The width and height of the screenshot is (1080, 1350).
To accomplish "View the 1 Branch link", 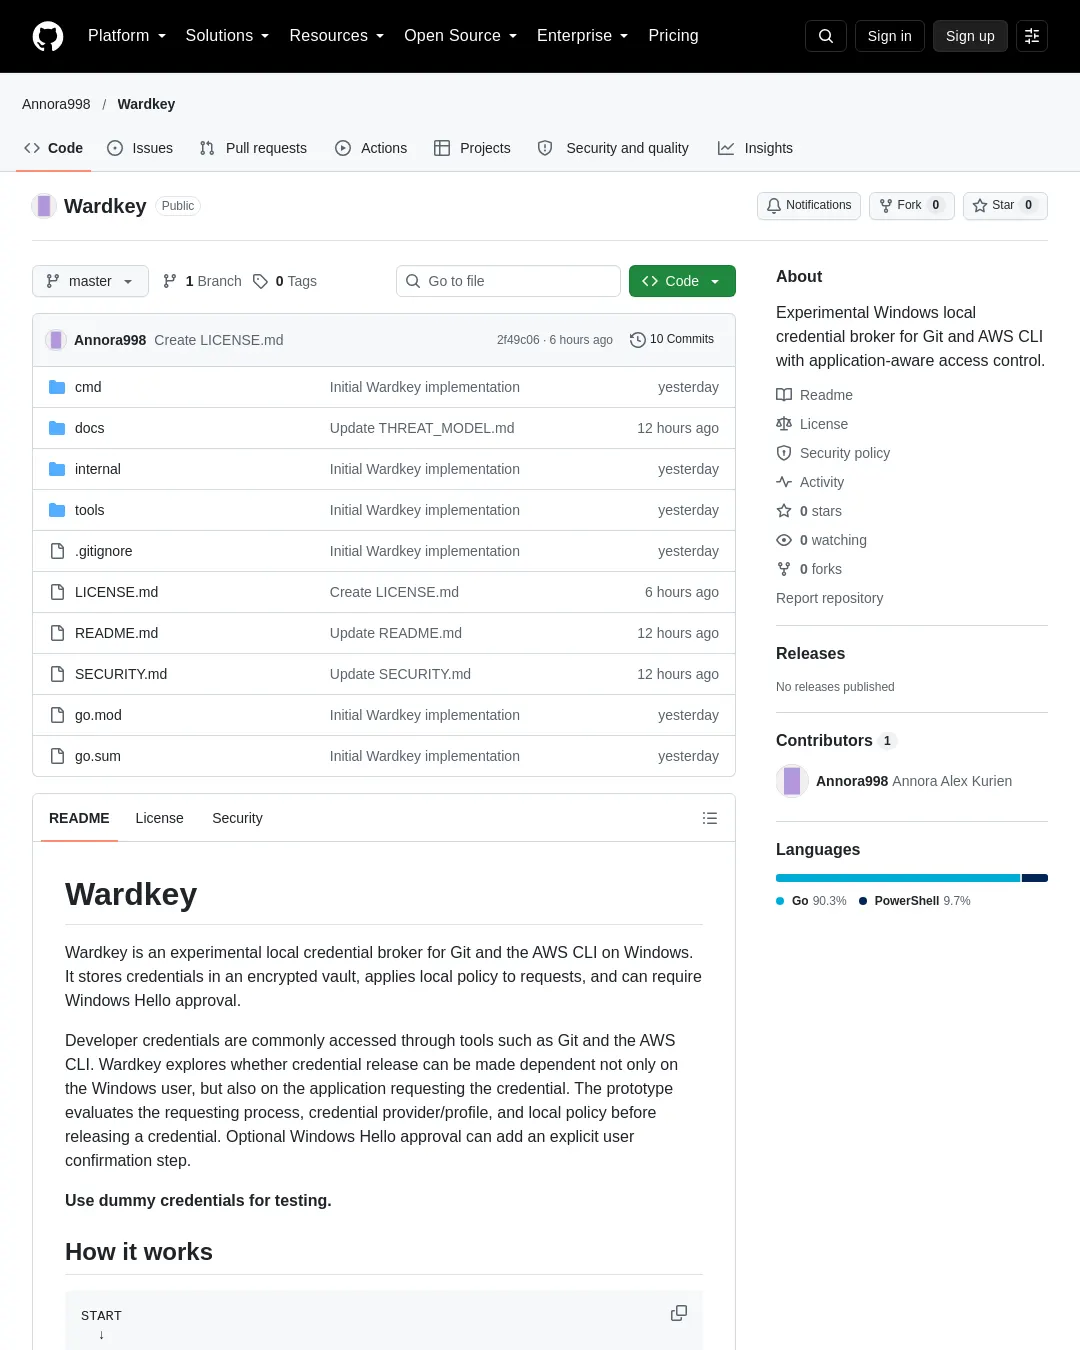I will [x=202, y=281].
